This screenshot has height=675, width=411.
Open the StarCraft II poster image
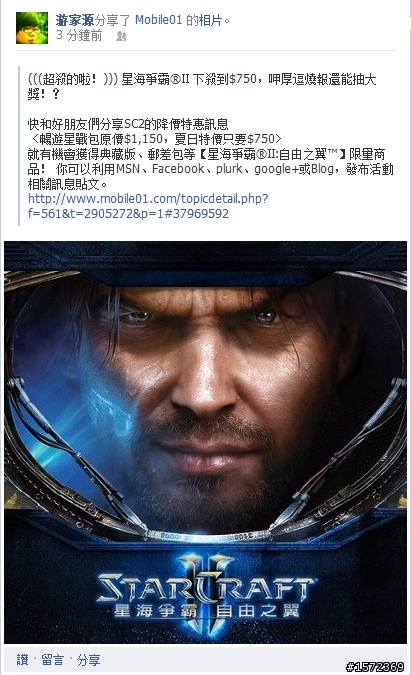click(205, 442)
